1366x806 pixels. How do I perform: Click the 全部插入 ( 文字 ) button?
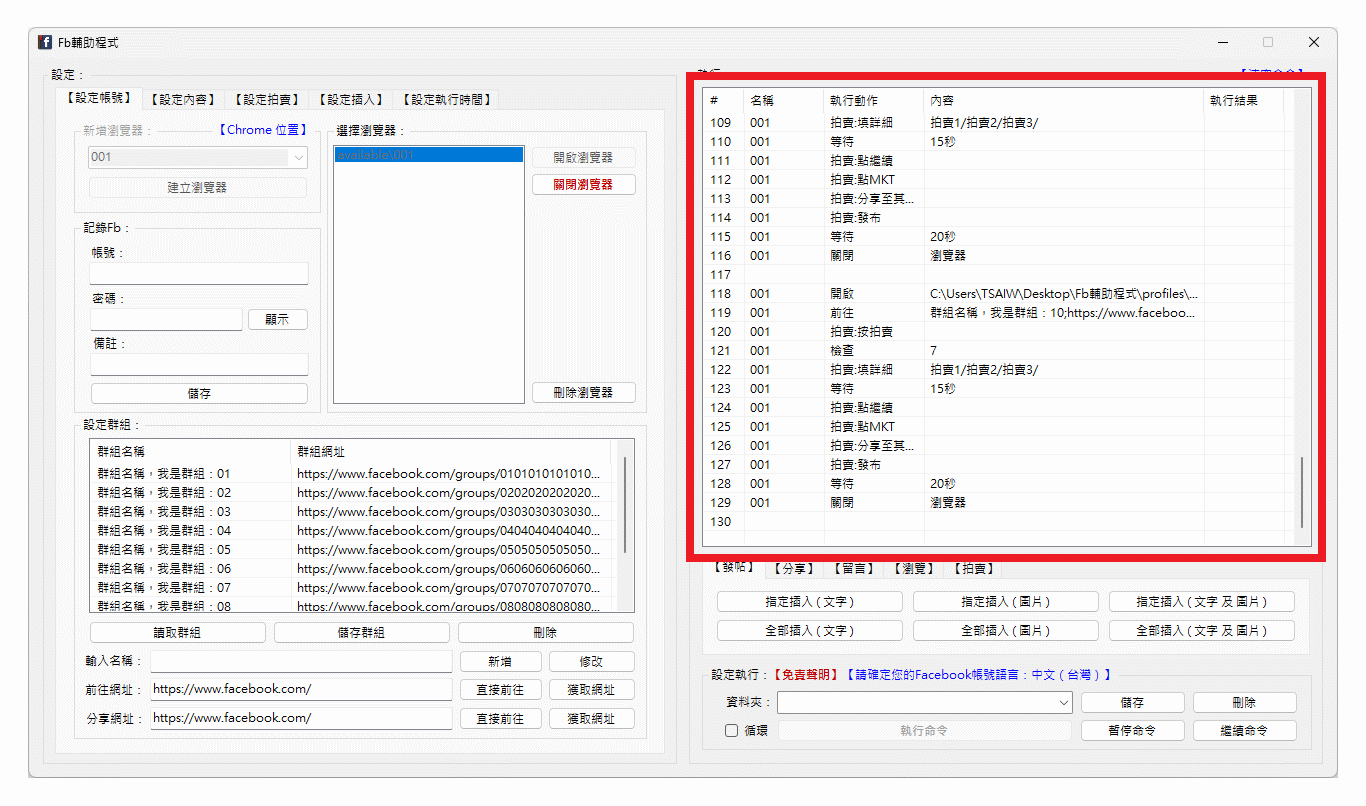coord(810,630)
